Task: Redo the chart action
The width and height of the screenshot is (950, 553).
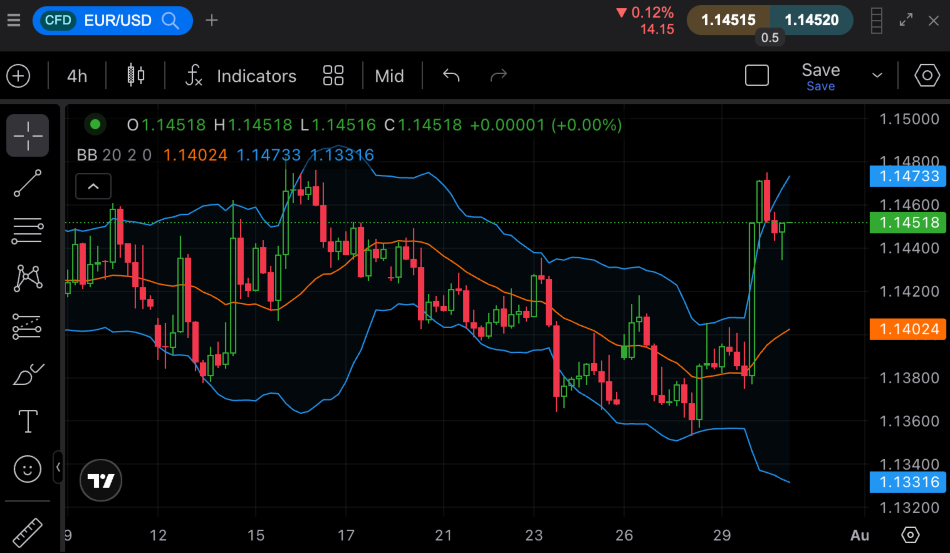Action: point(498,76)
